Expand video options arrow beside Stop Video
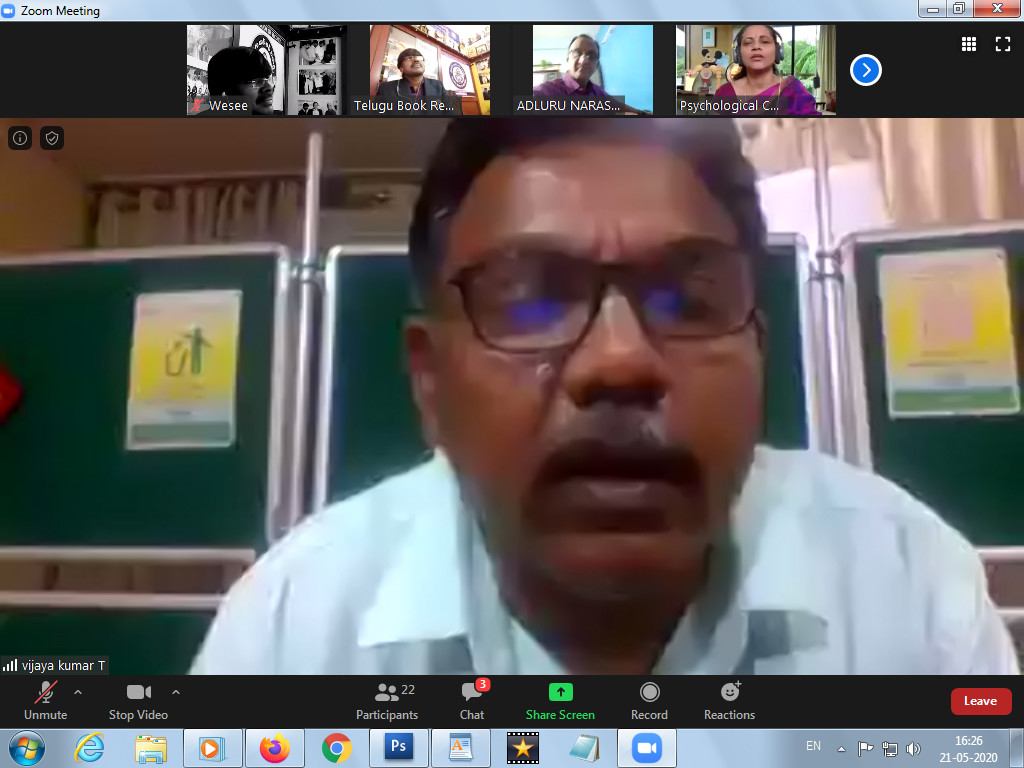This screenshot has height=768, width=1024. [176, 692]
